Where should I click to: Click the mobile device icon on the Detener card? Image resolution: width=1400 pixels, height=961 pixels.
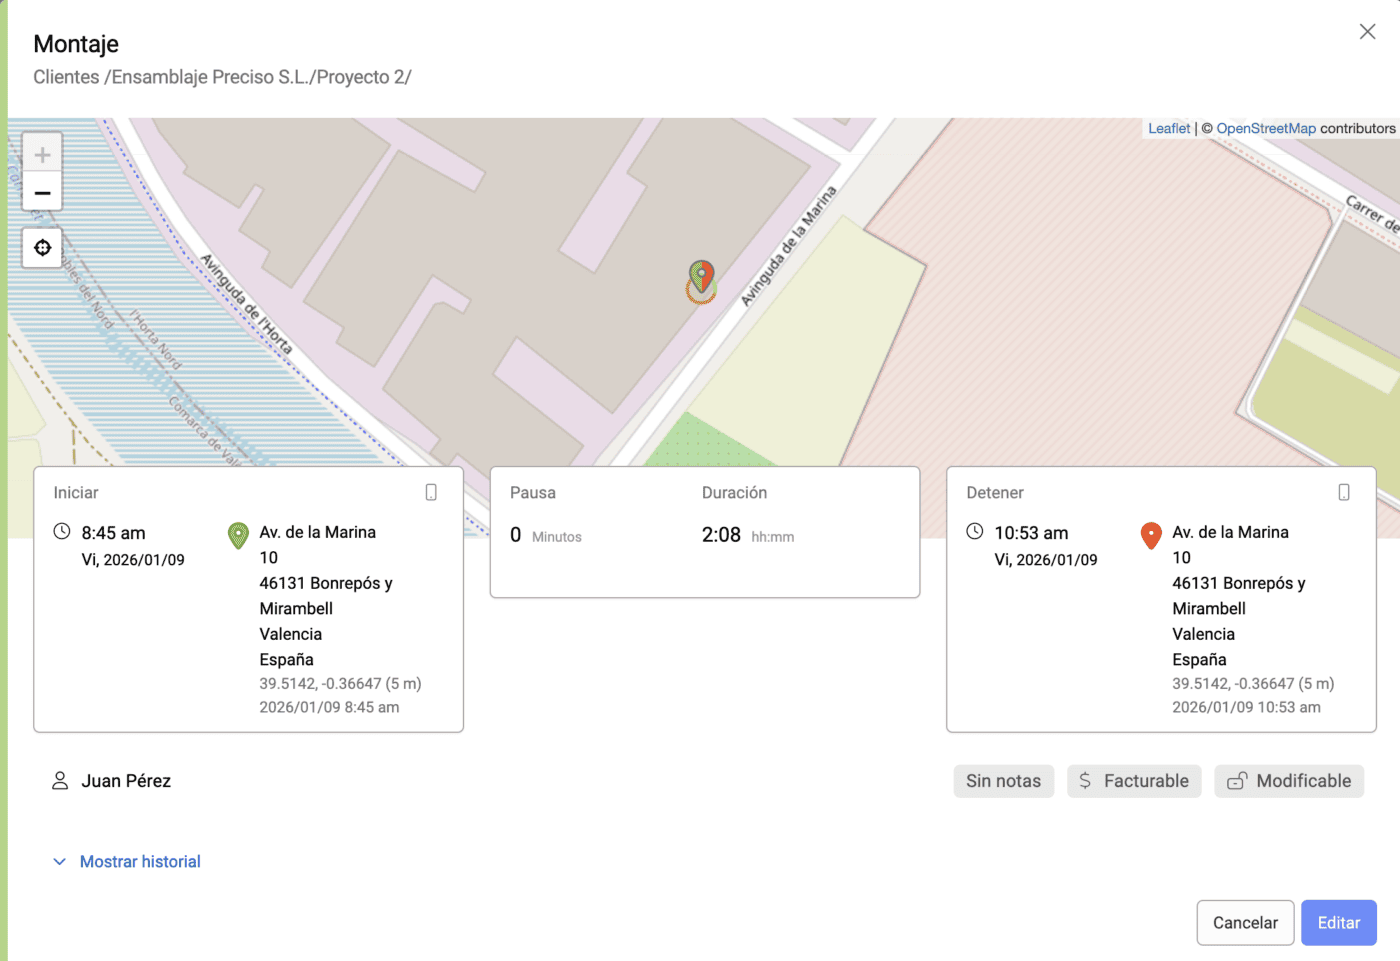(1343, 492)
